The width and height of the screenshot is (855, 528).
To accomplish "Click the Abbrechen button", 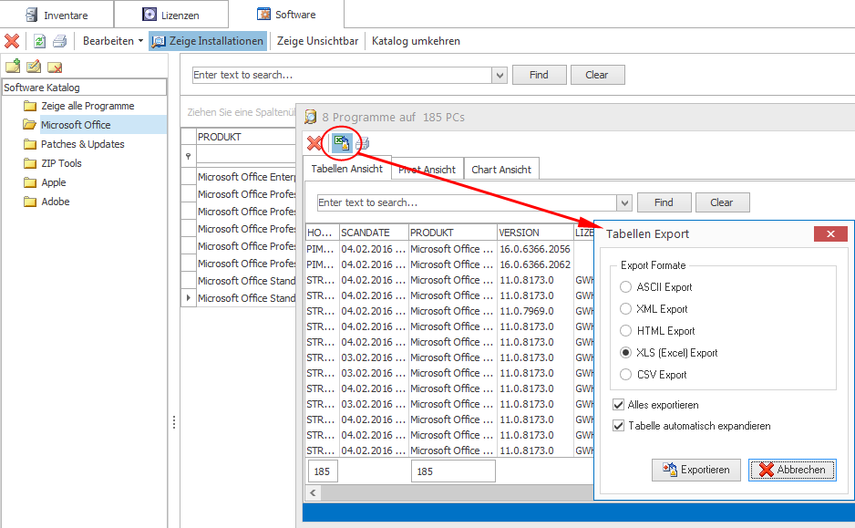I will 792,470.
